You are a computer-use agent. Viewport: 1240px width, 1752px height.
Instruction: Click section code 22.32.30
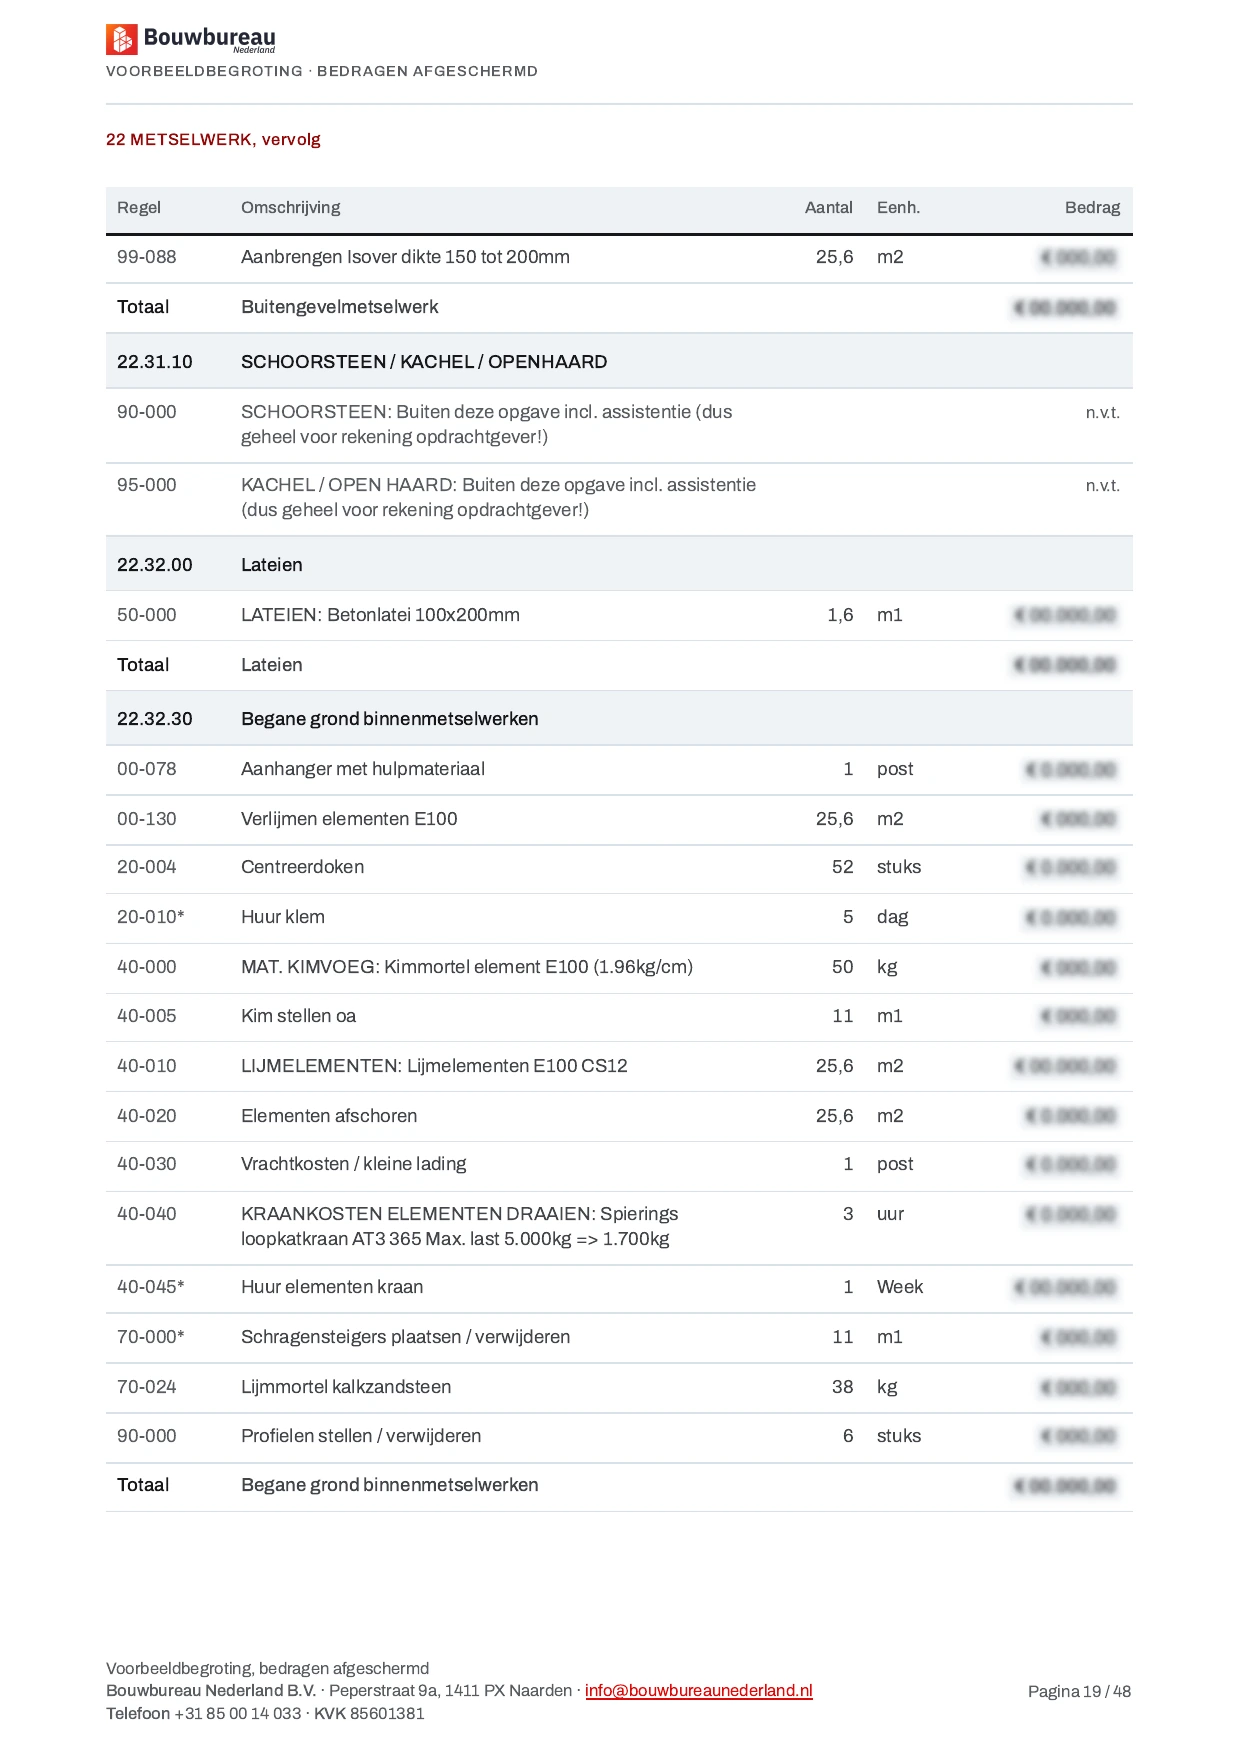tap(155, 719)
